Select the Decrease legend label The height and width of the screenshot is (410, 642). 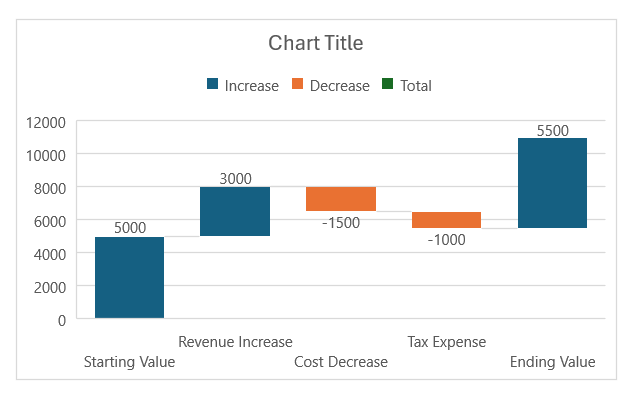pos(340,86)
